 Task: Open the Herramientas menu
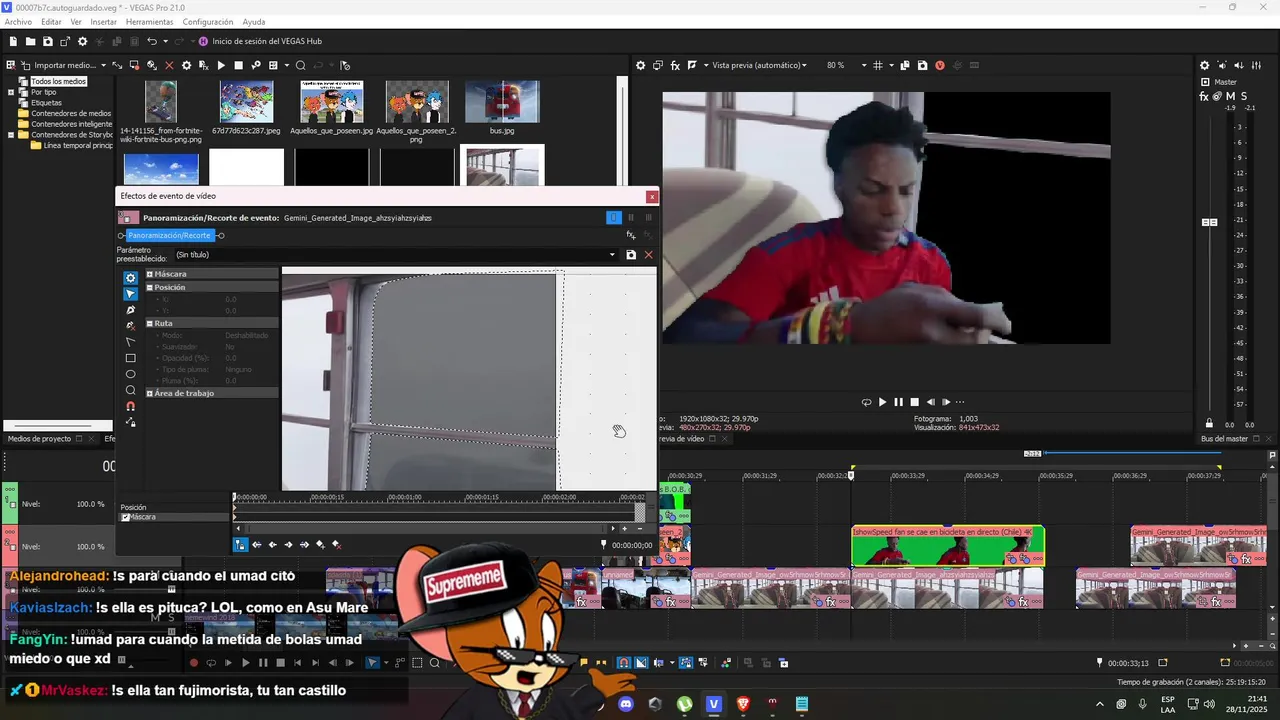[x=149, y=22]
